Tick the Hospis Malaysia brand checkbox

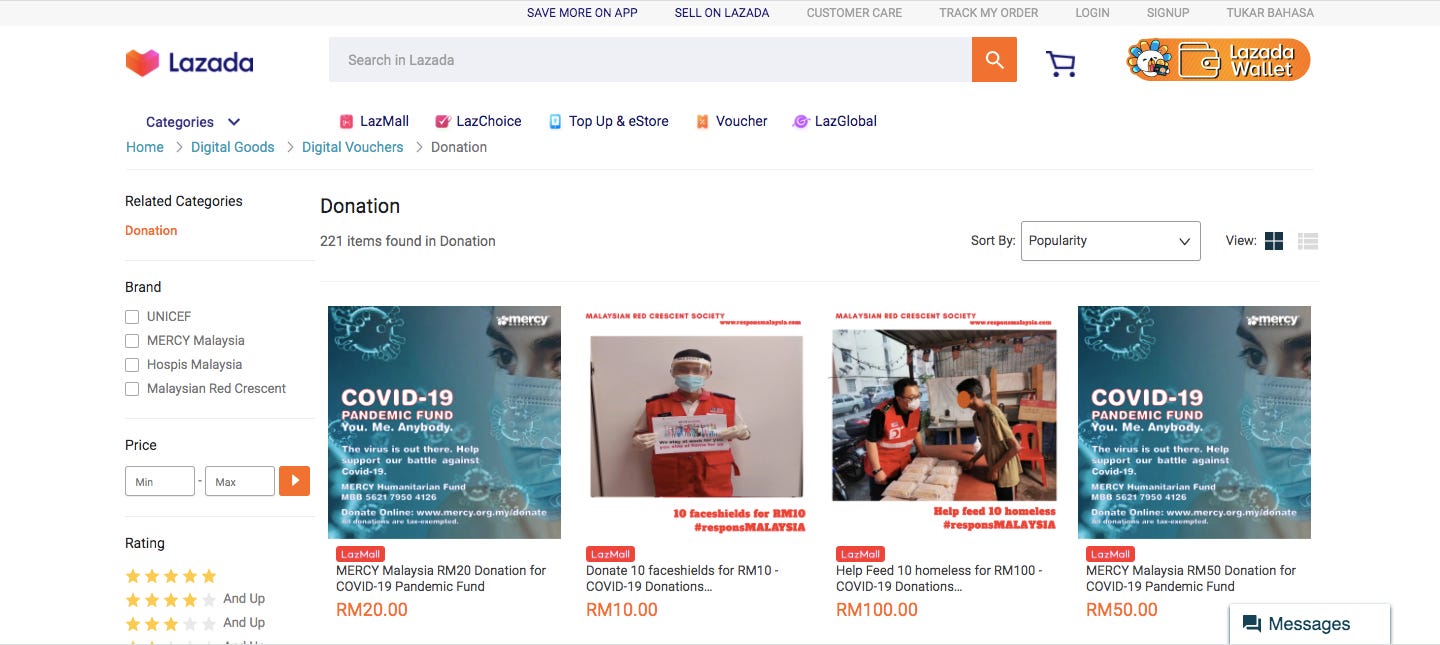pyautogui.click(x=132, y=365)
